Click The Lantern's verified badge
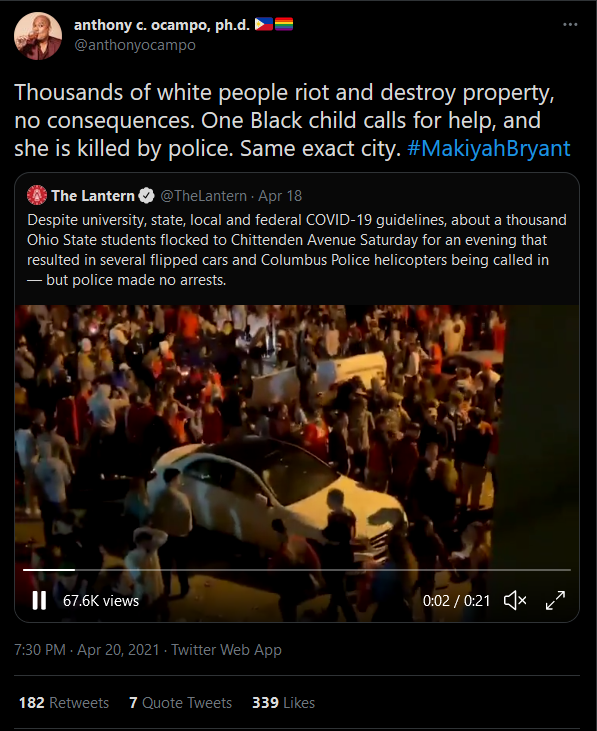Viewport: 597px width, 731px height. [147, 196]
